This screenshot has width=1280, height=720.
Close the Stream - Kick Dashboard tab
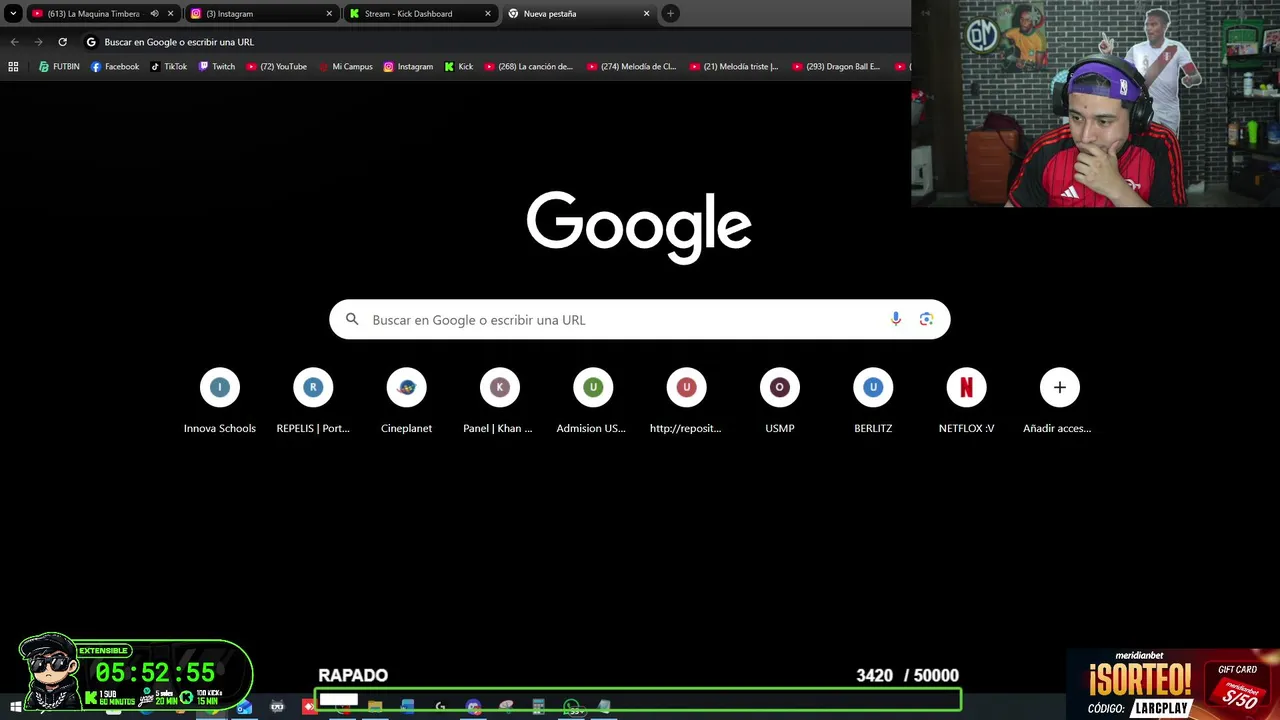tap(488, 14)
